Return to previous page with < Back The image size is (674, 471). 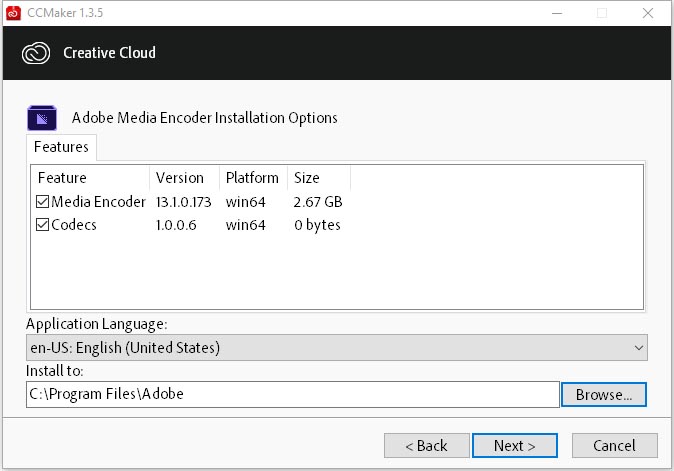[426, 446]
